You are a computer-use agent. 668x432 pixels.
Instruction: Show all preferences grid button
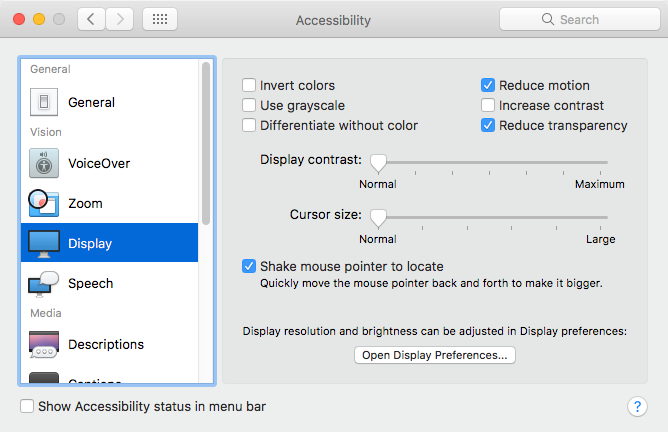tap(160, 19)
